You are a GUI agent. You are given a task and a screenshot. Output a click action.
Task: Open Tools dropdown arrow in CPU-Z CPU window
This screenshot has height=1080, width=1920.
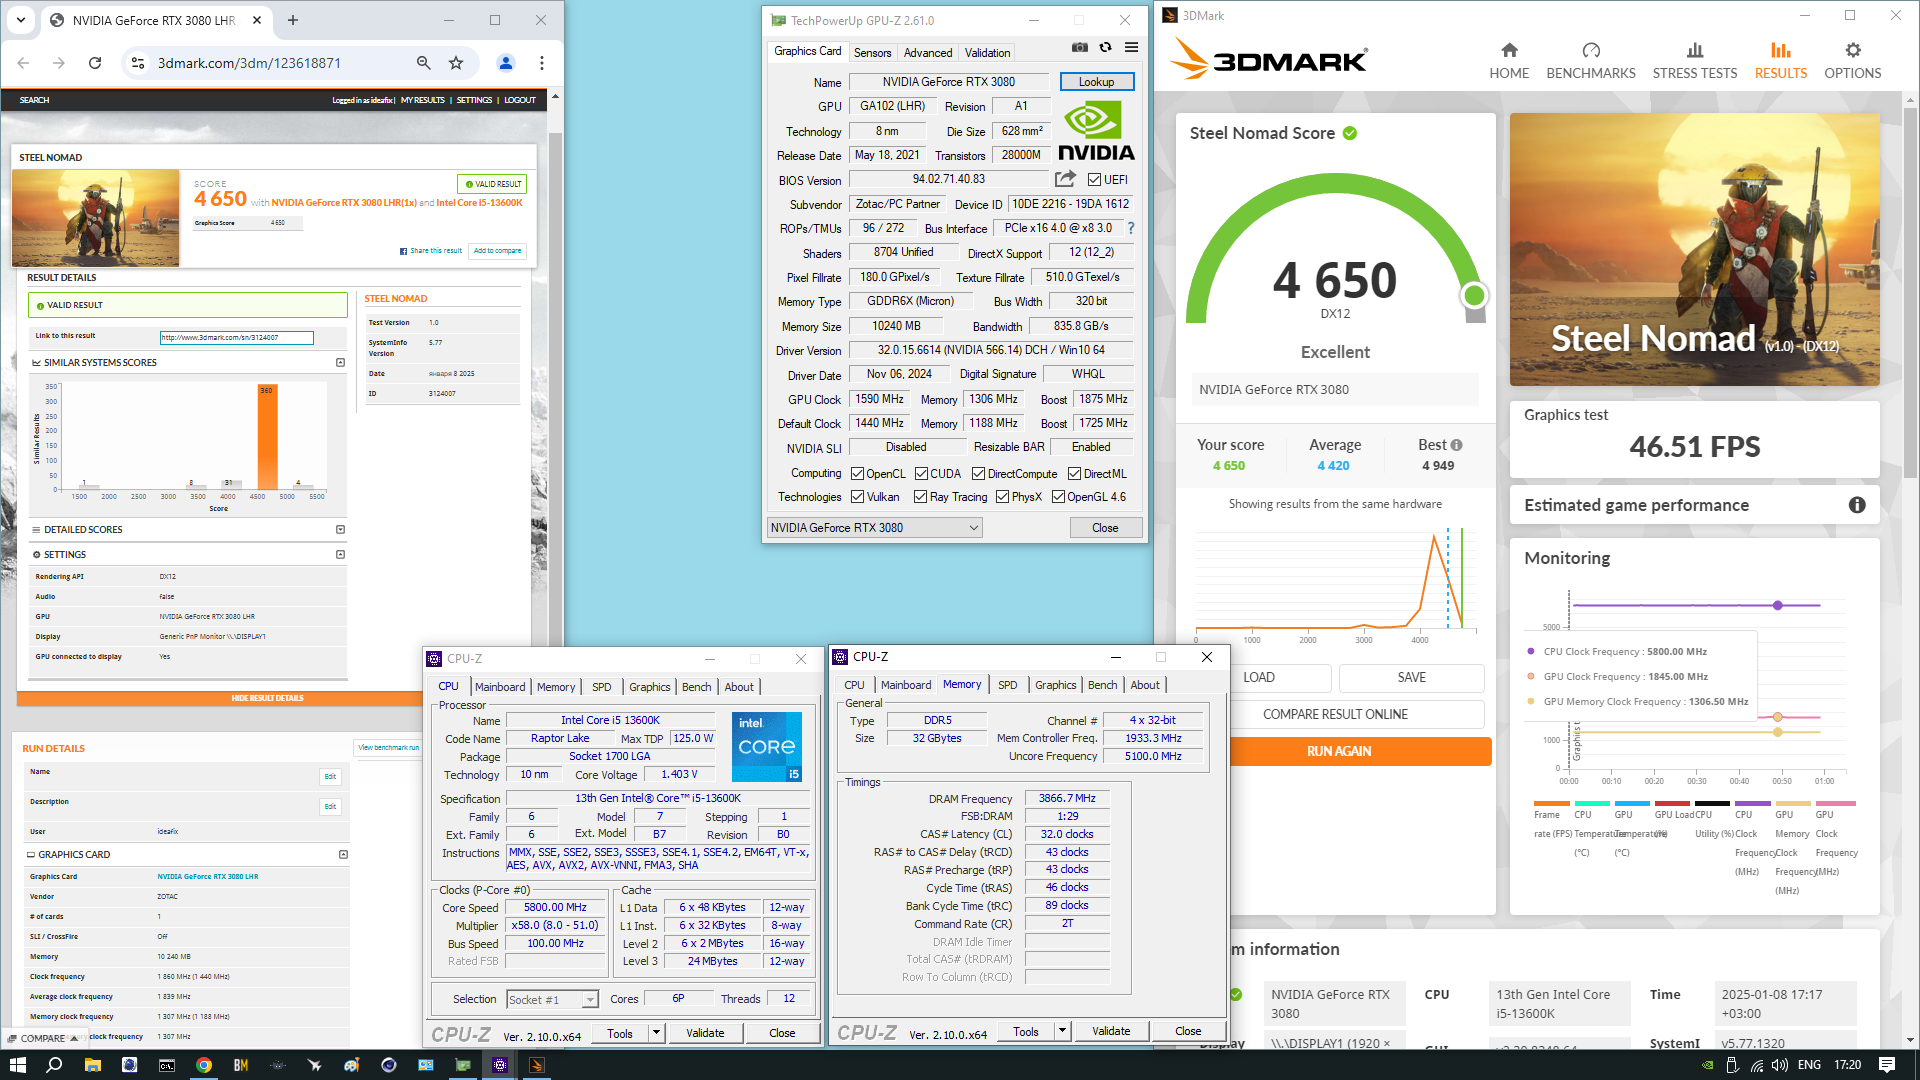(657, 1033)
